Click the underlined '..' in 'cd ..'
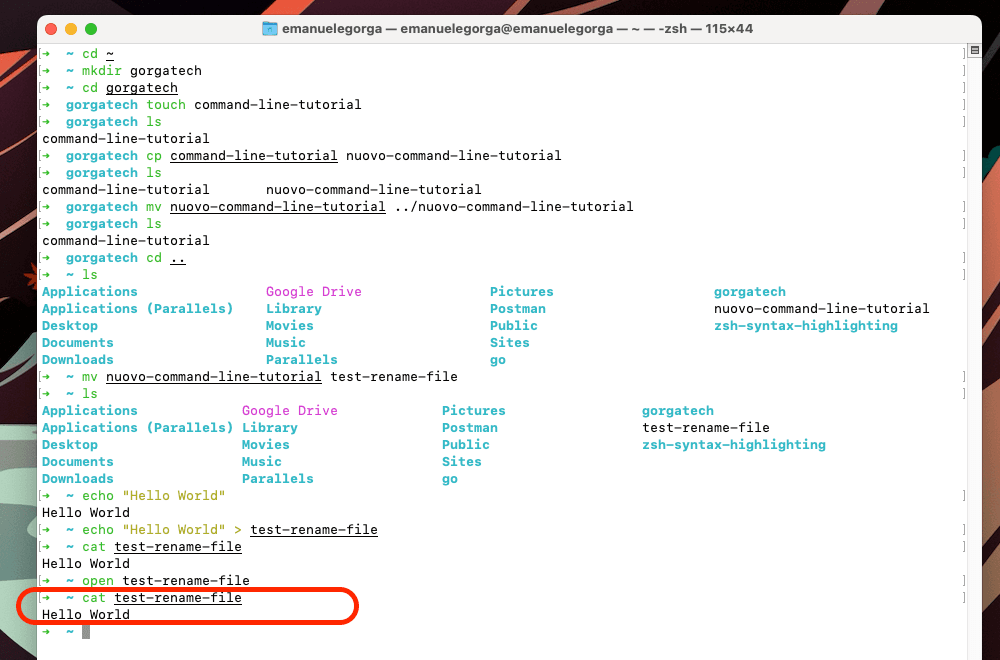Screen dimensions: 1000x660 tap(178, 258)
